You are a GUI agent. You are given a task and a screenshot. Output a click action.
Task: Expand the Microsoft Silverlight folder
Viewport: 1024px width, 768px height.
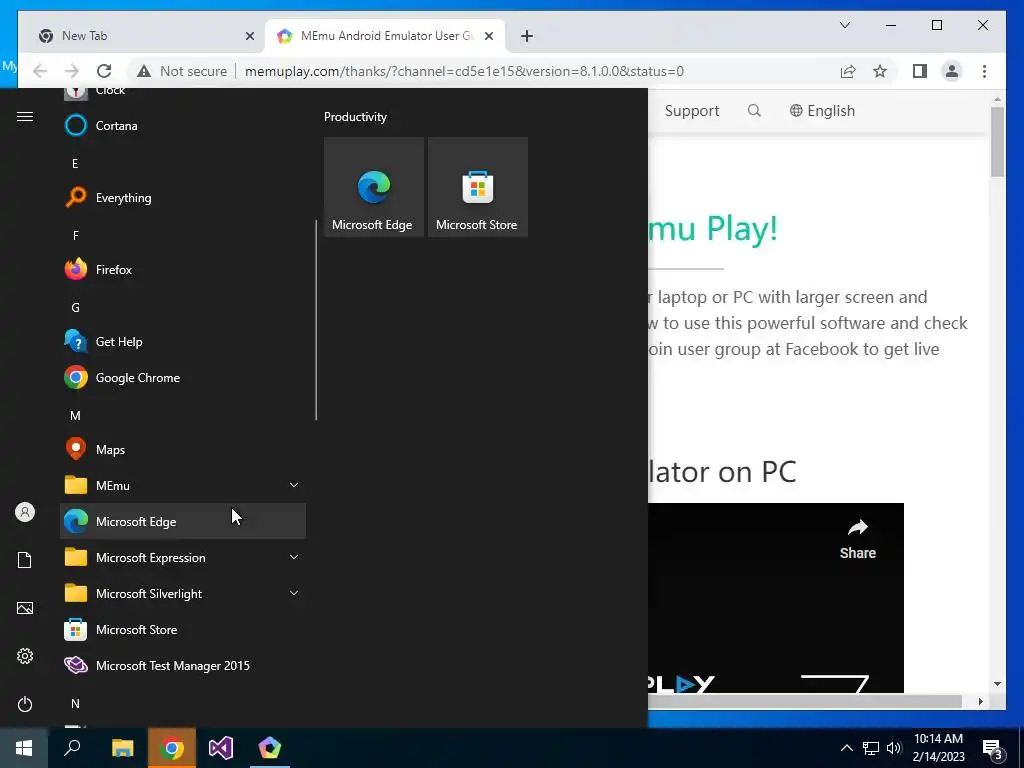[x=183, y=593]
